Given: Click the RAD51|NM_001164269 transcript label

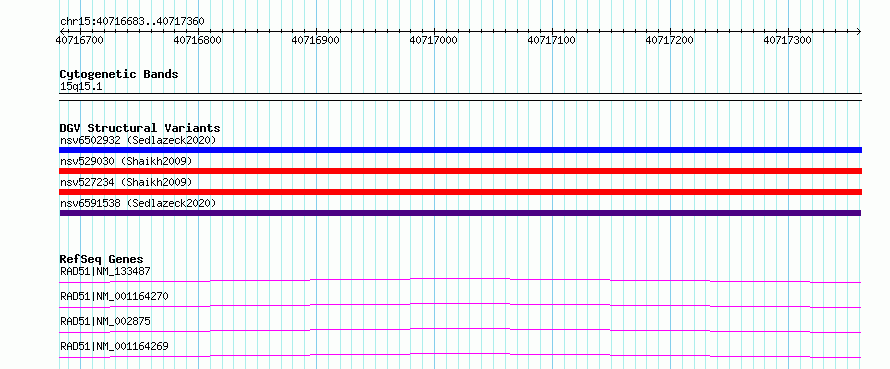Looking at the screenshot, I should click(x=114, y=346).
